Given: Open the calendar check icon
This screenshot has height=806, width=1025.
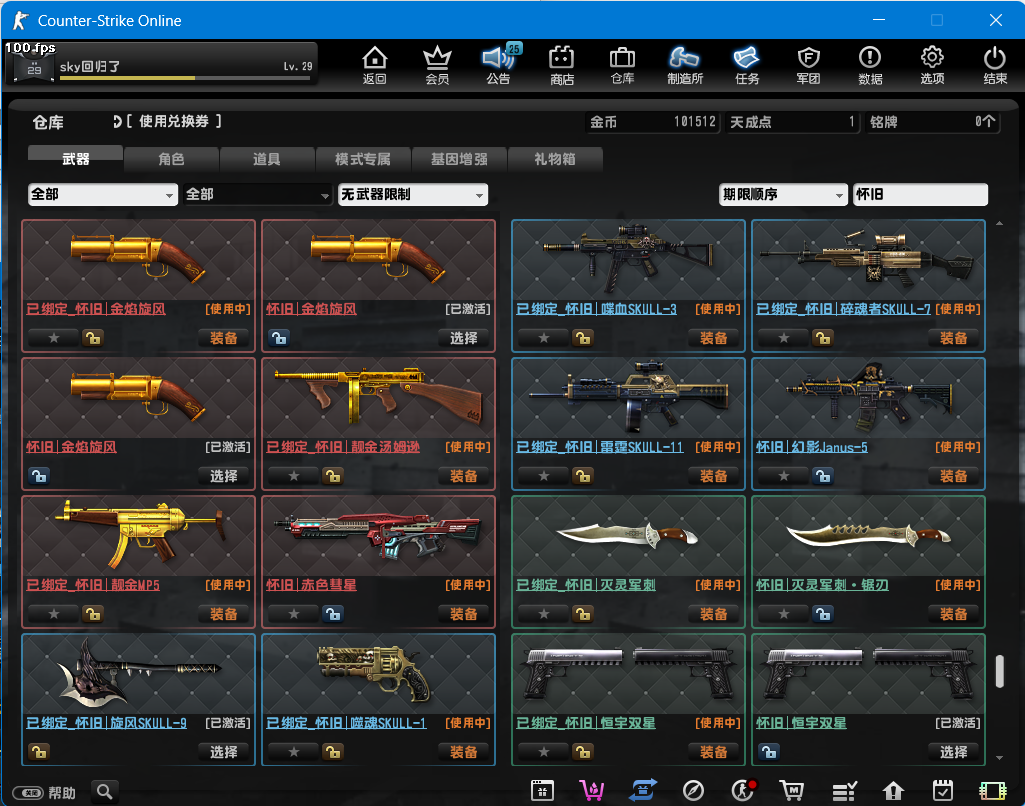Looking at the screenshot, I should 943,790.
